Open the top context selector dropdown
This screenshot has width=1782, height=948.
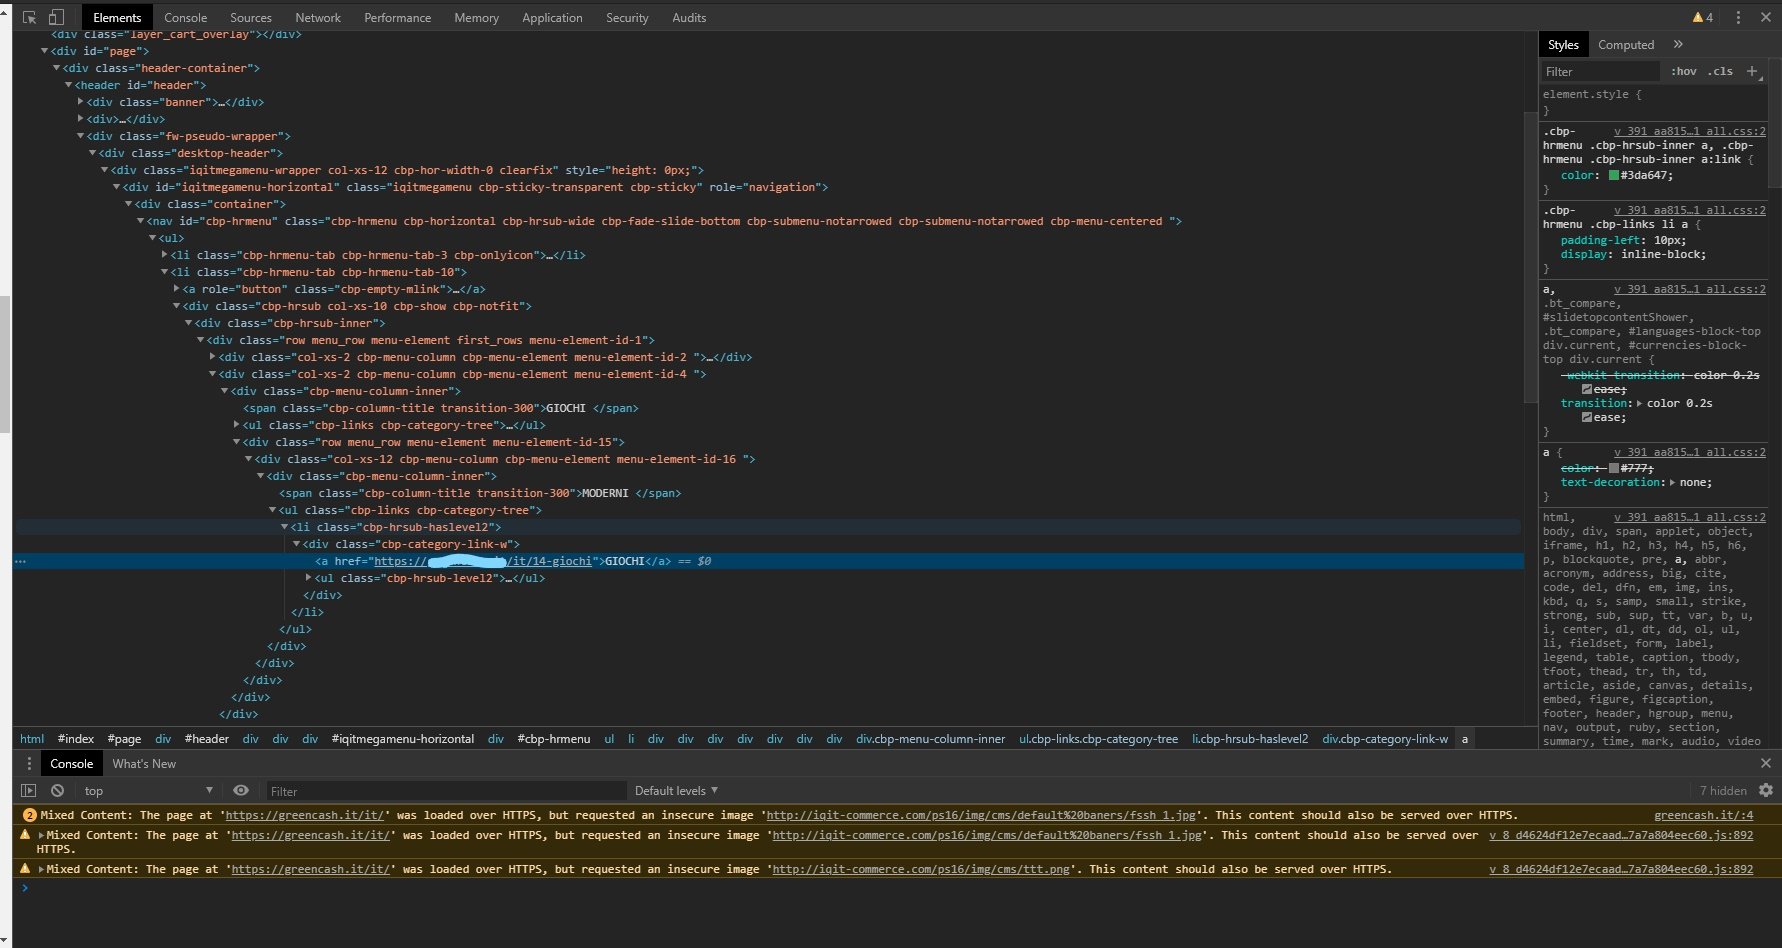click(x=148, y=790)
